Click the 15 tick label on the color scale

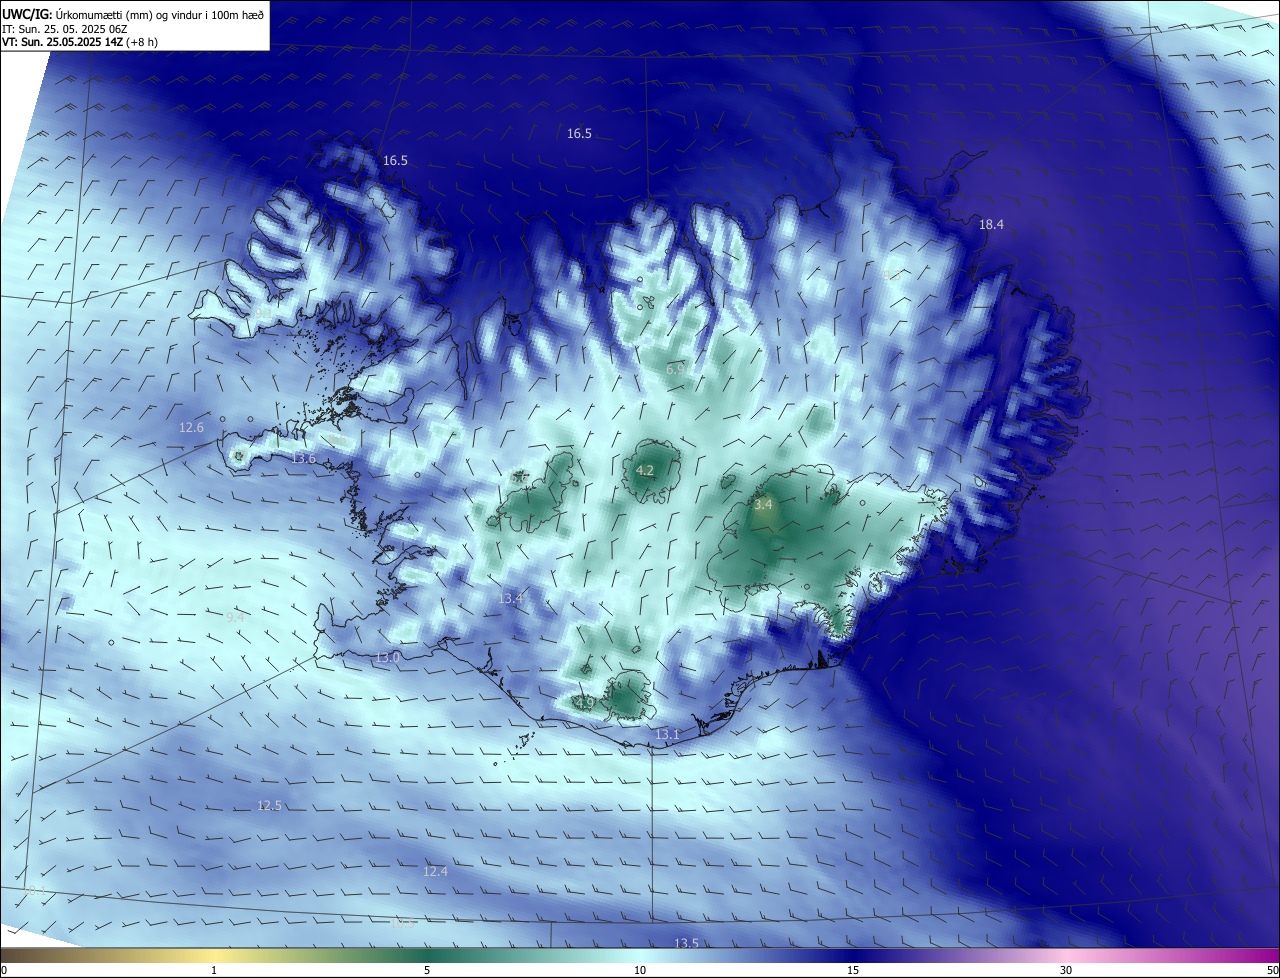(x=853, y=970)
